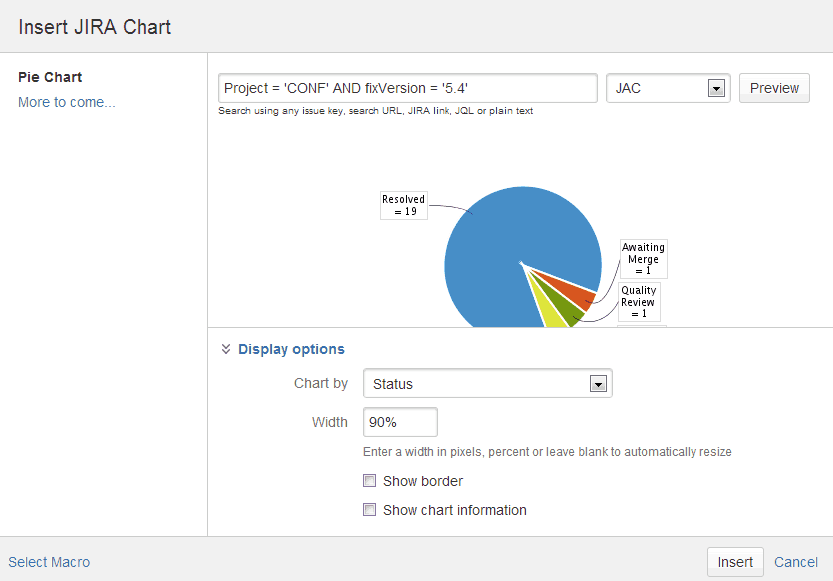Toggle the Show border checkbox
The height and width of the screenshot is (581, 833).
pyautogui.click(x=369, y=481)
